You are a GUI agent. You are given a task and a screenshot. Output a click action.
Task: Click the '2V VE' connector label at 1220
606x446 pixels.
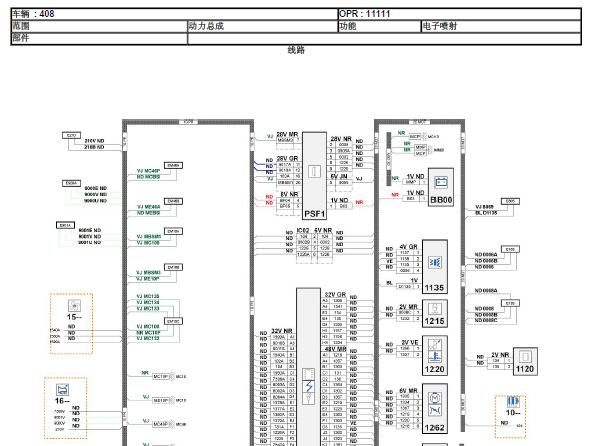click(x=410, y=342)
